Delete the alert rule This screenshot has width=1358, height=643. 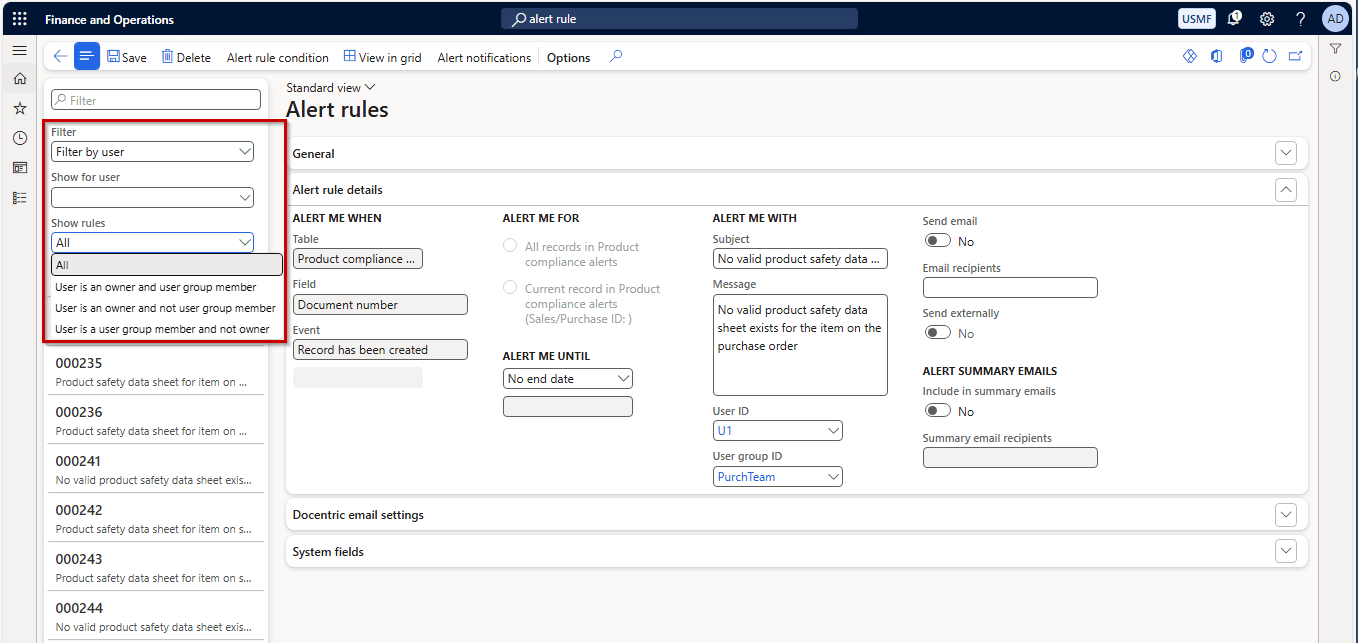[x=186, y=57]
